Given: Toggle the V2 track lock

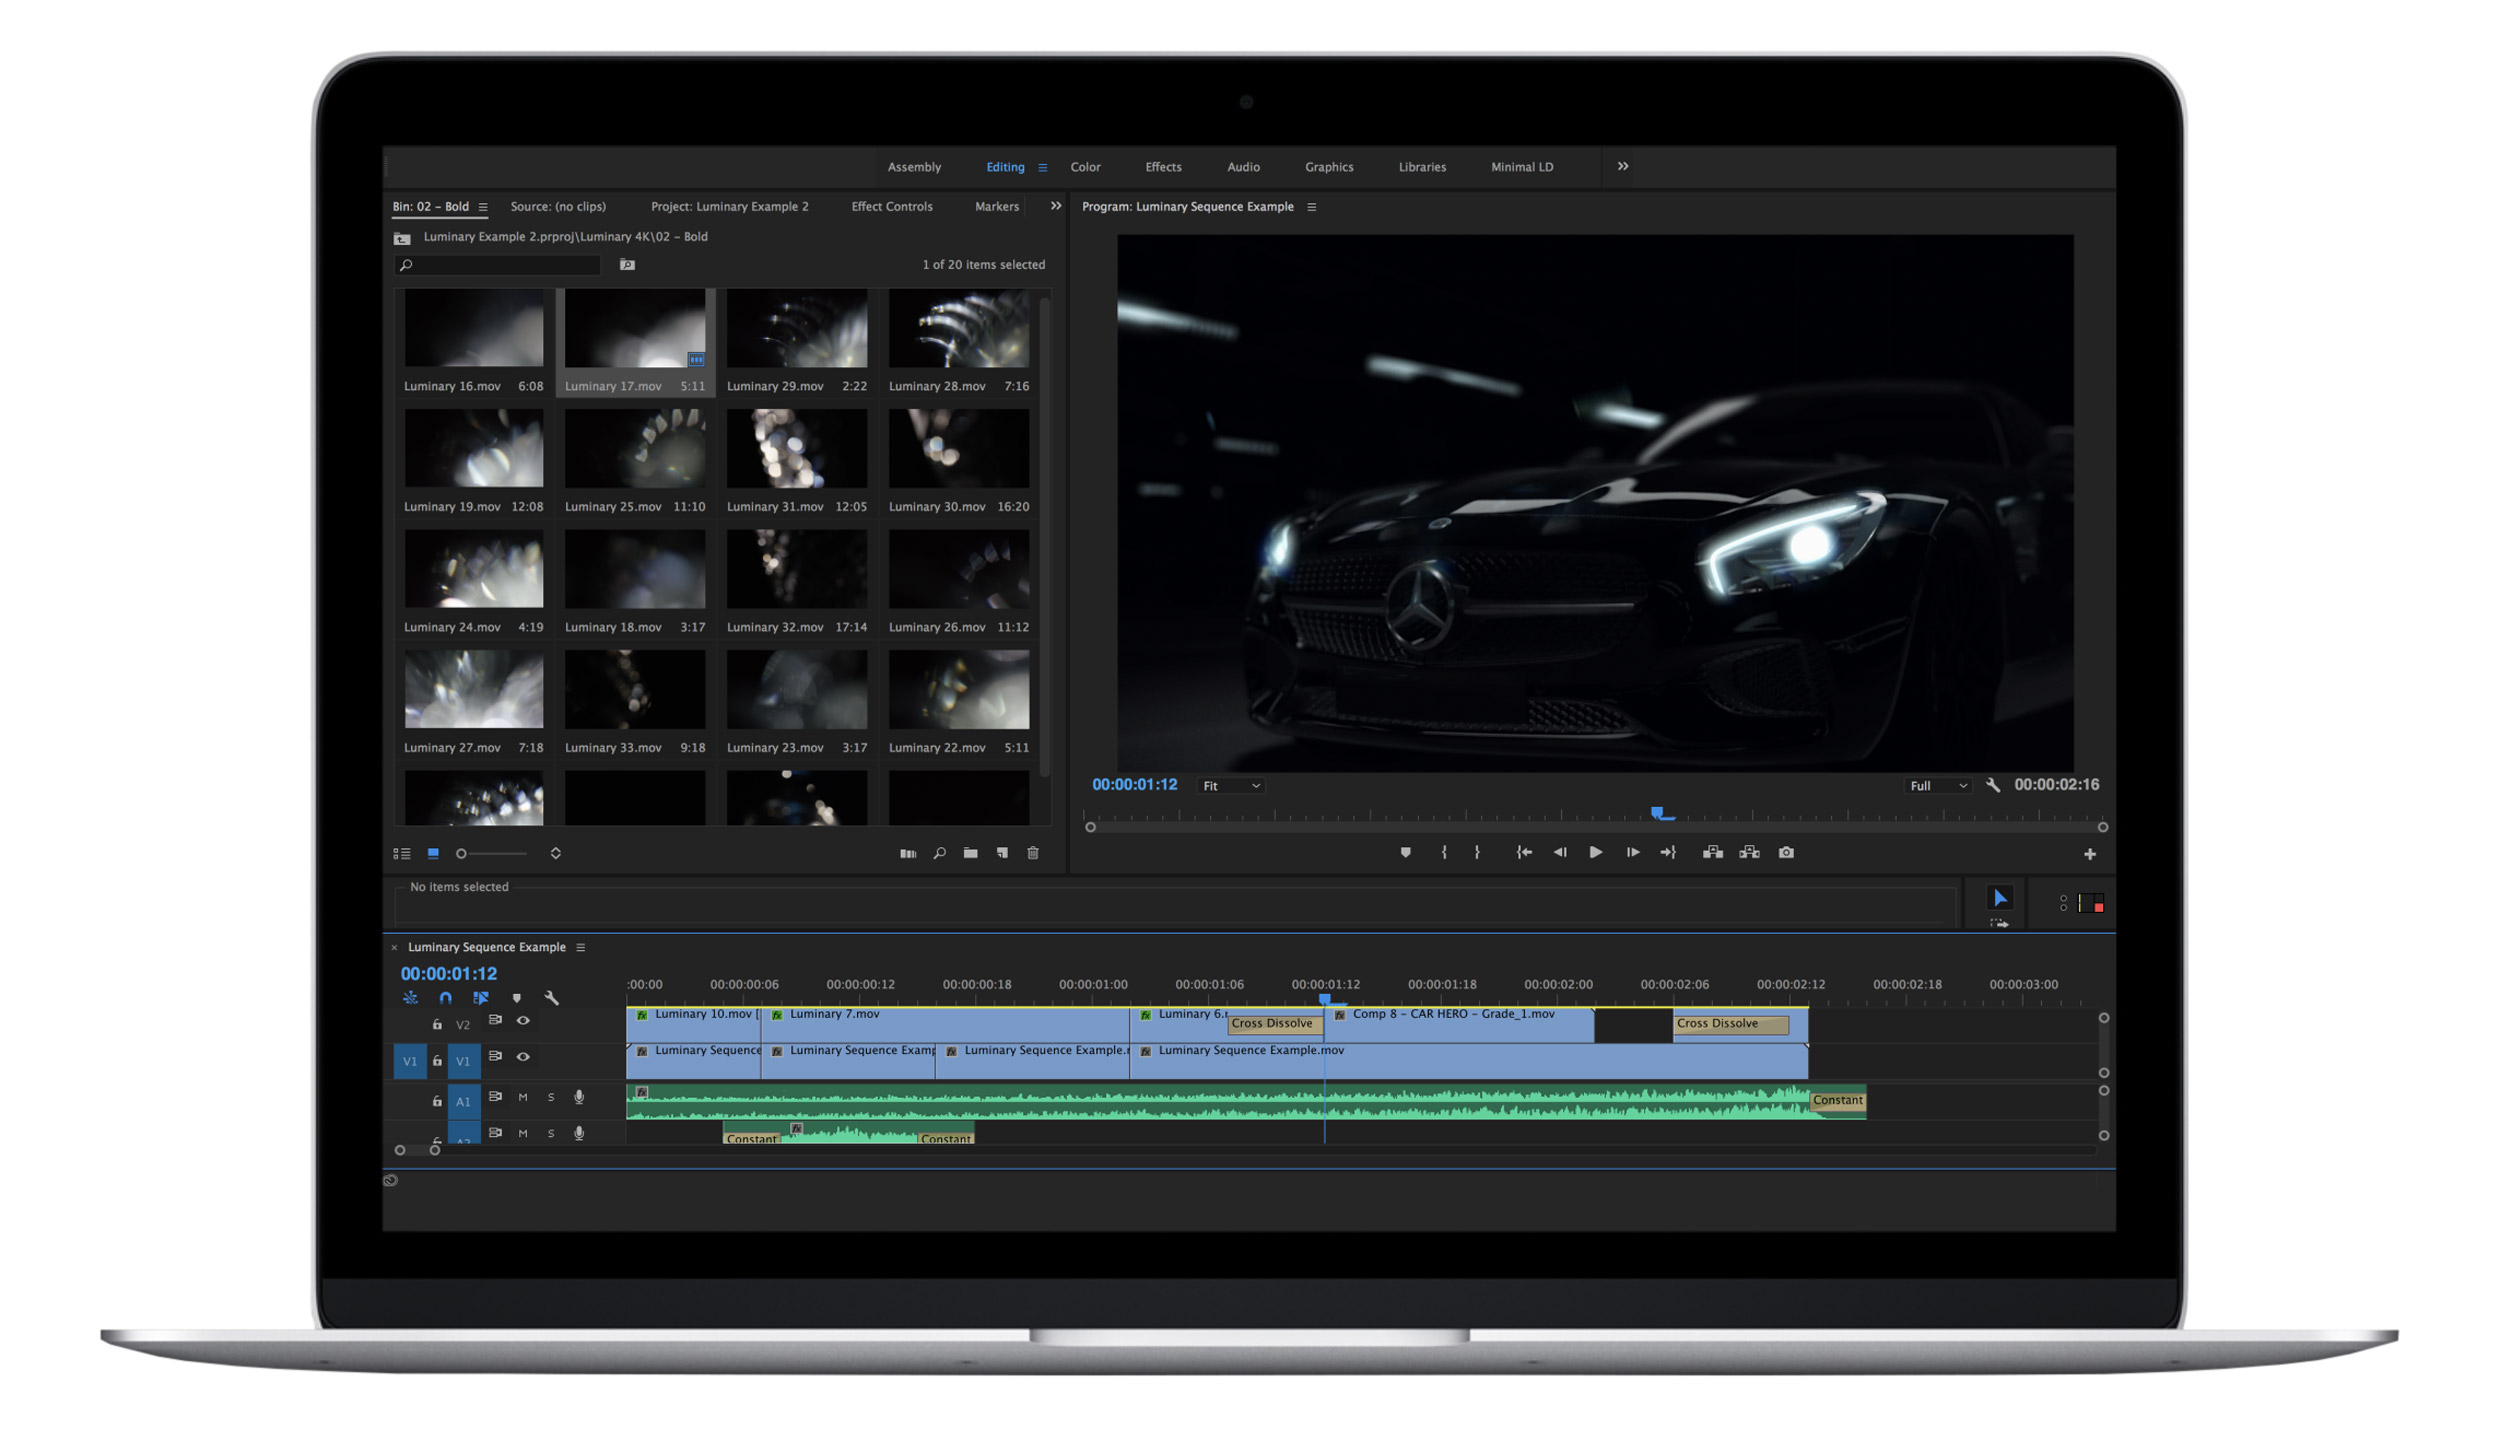Looking at the screenshot, I should coord(437,1024).
